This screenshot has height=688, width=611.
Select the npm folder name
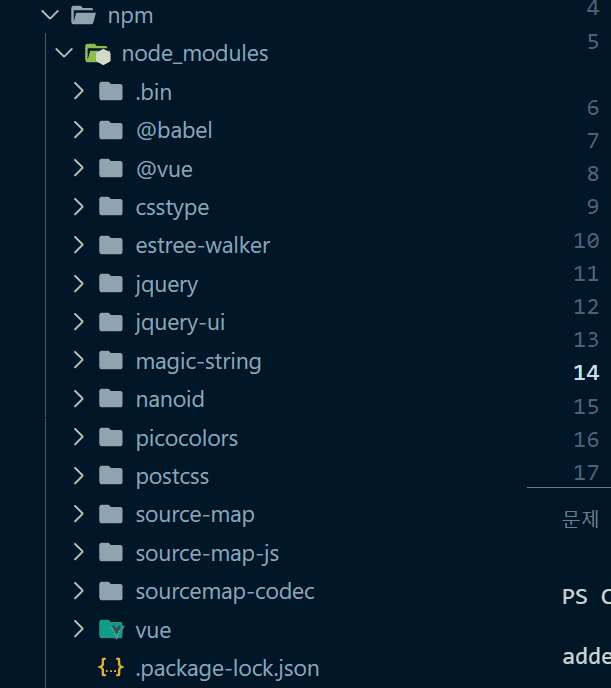click(x=130, y=17)
